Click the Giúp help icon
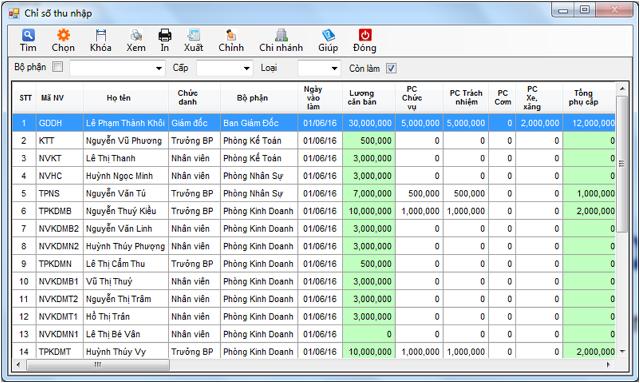640x383 pixels. (x=328, y=35)
